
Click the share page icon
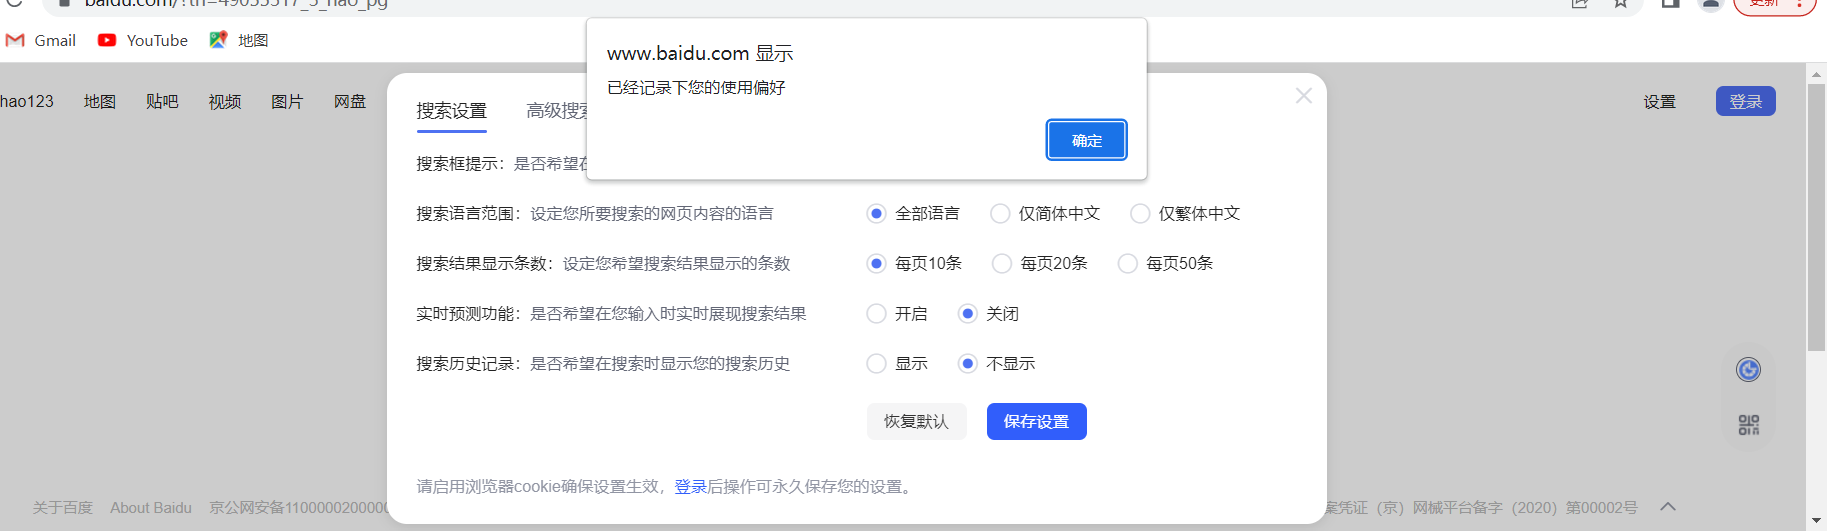1580,5
